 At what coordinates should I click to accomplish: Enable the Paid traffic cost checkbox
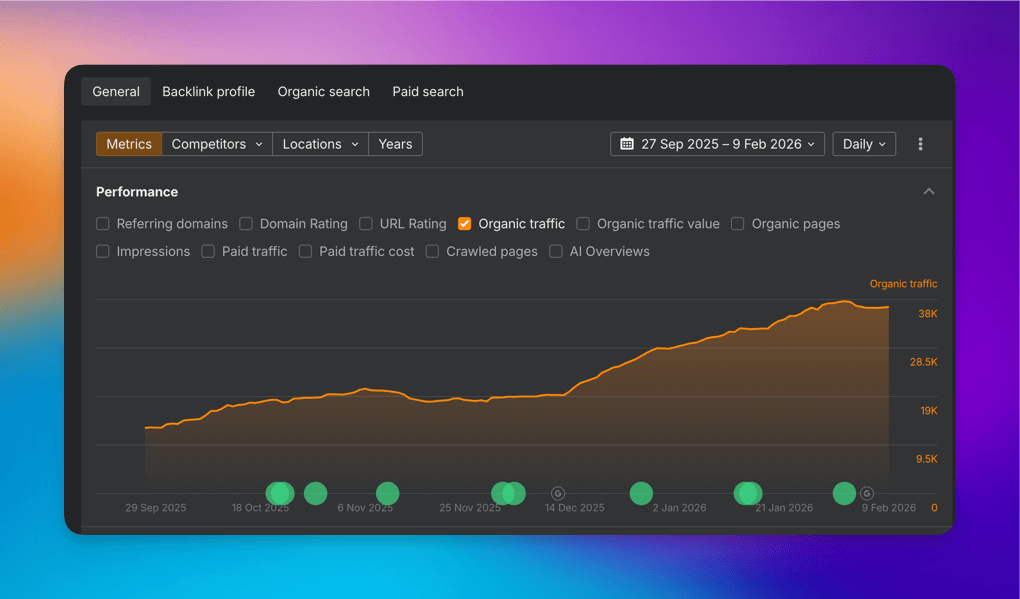(305, 251)
